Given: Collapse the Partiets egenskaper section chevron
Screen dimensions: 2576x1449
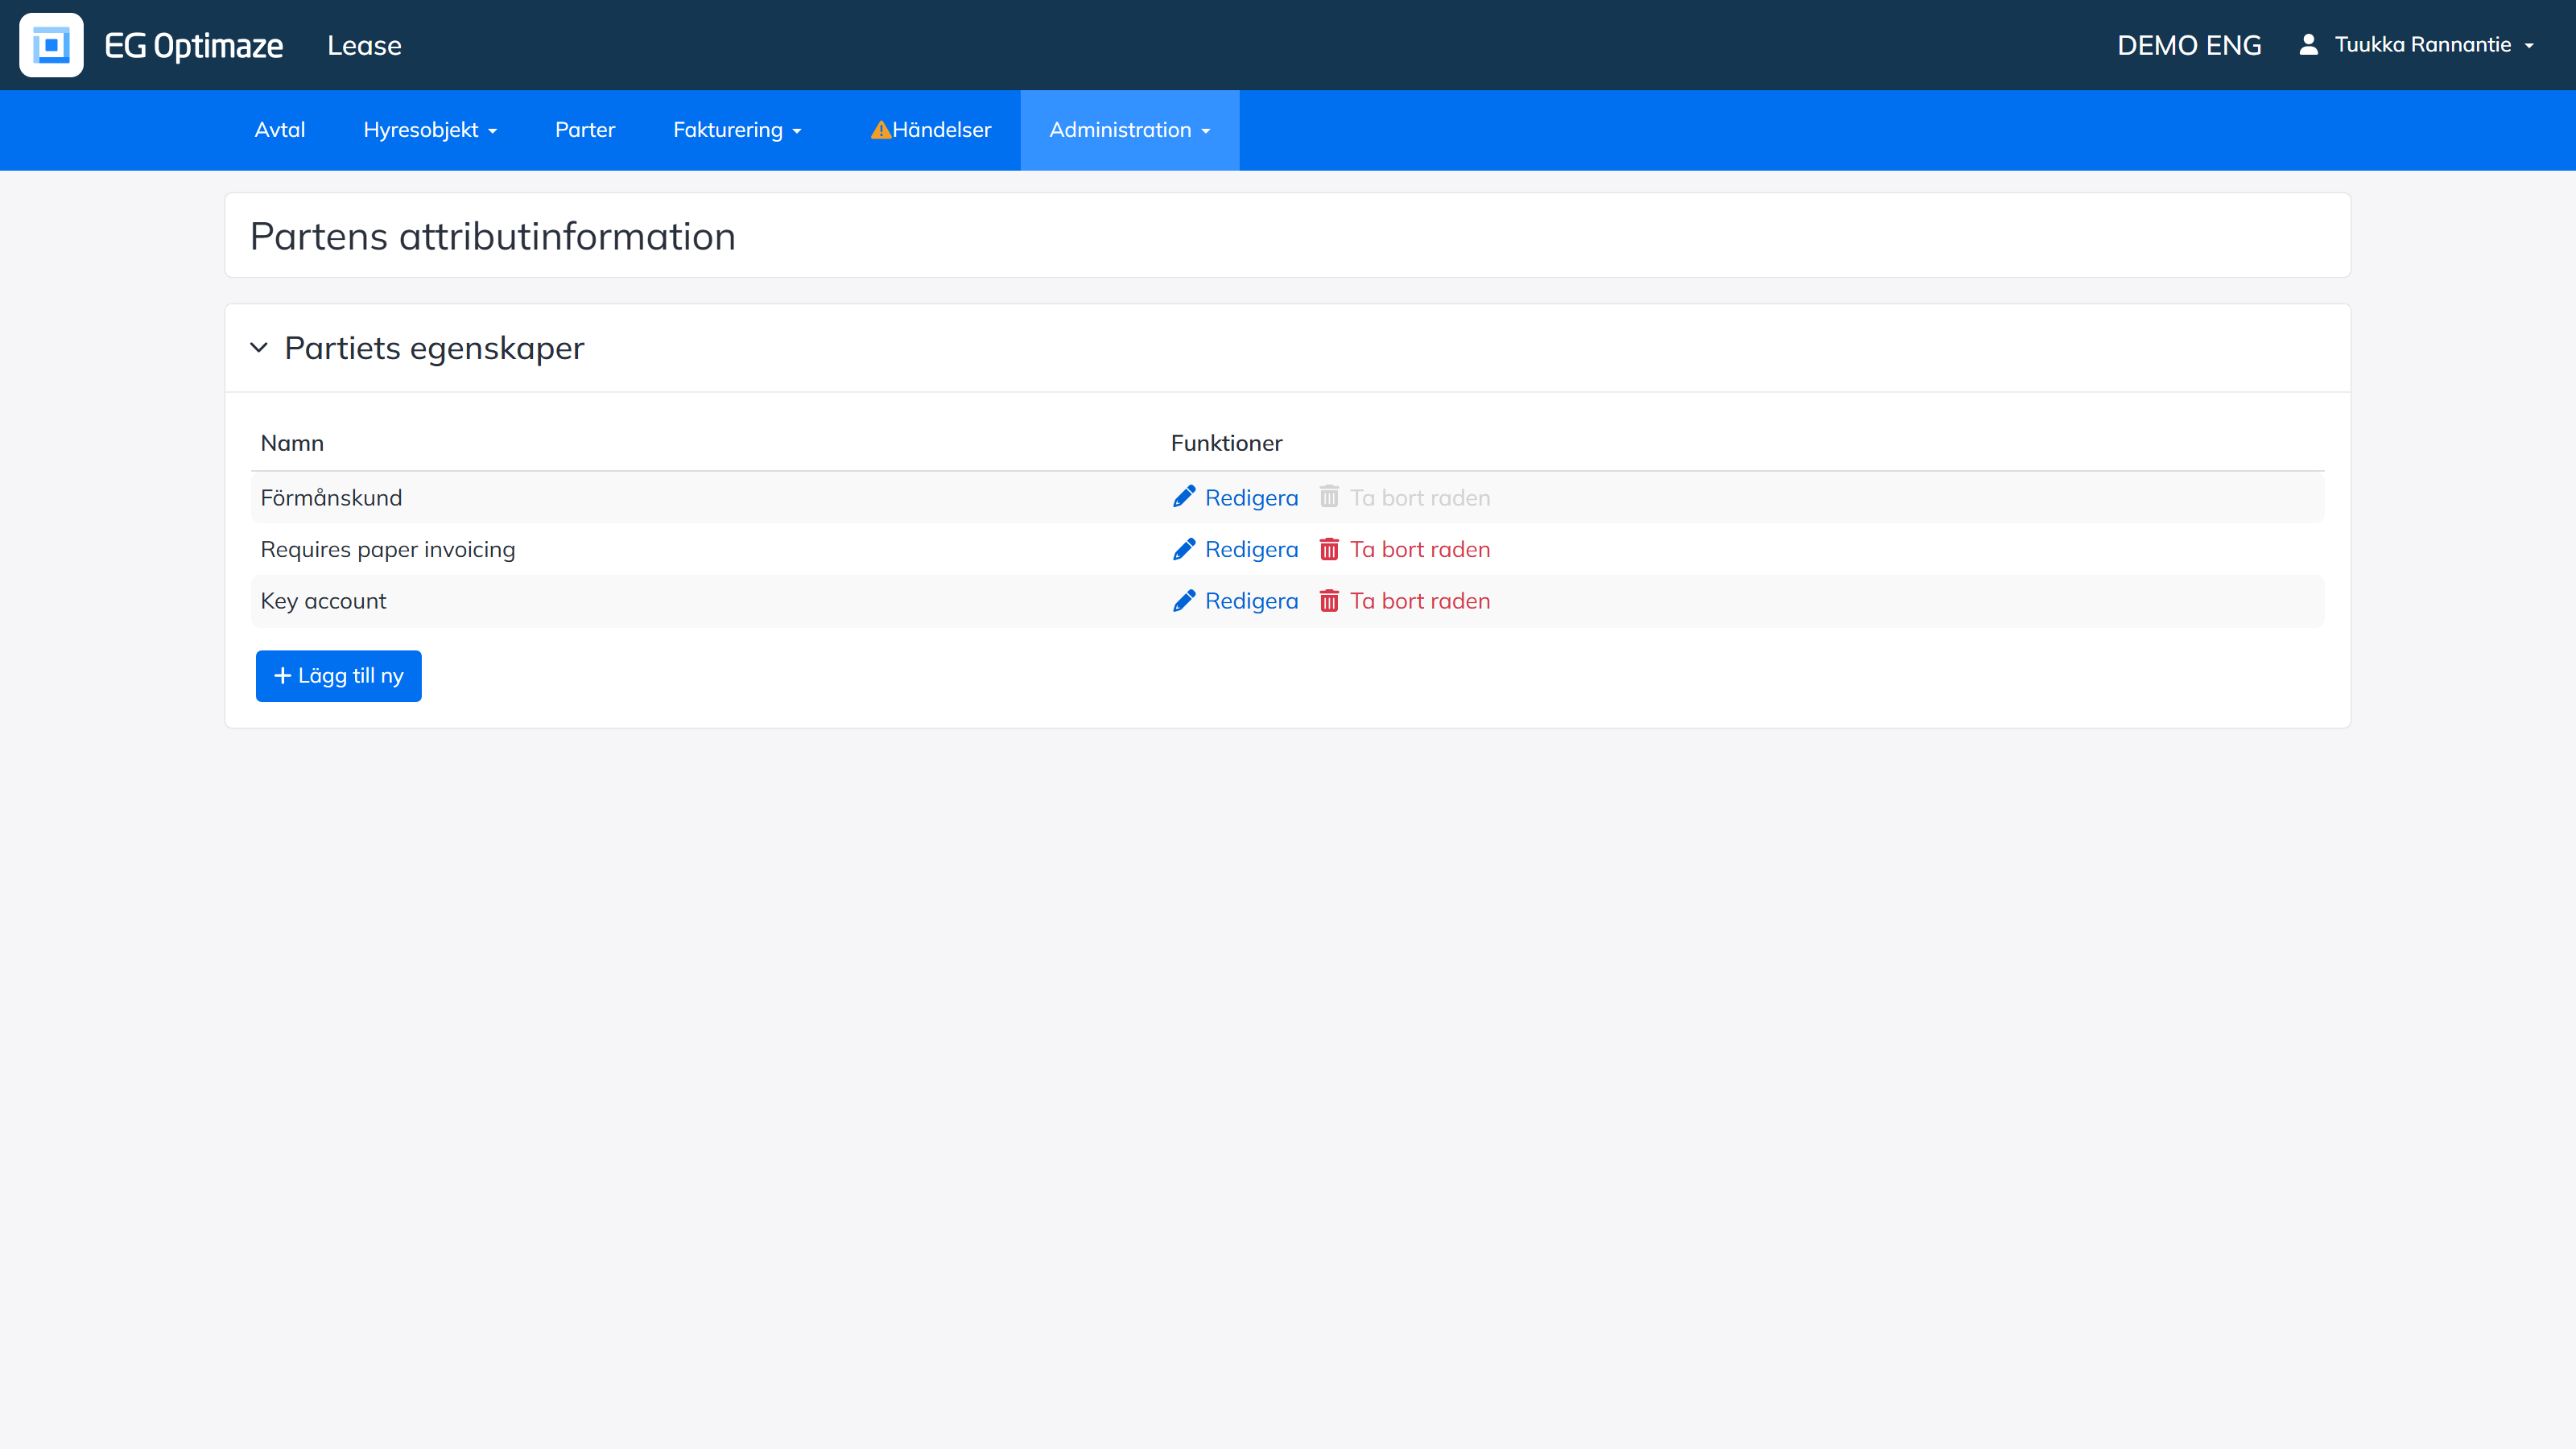Looking at the screenshot, I should [259, 348].
